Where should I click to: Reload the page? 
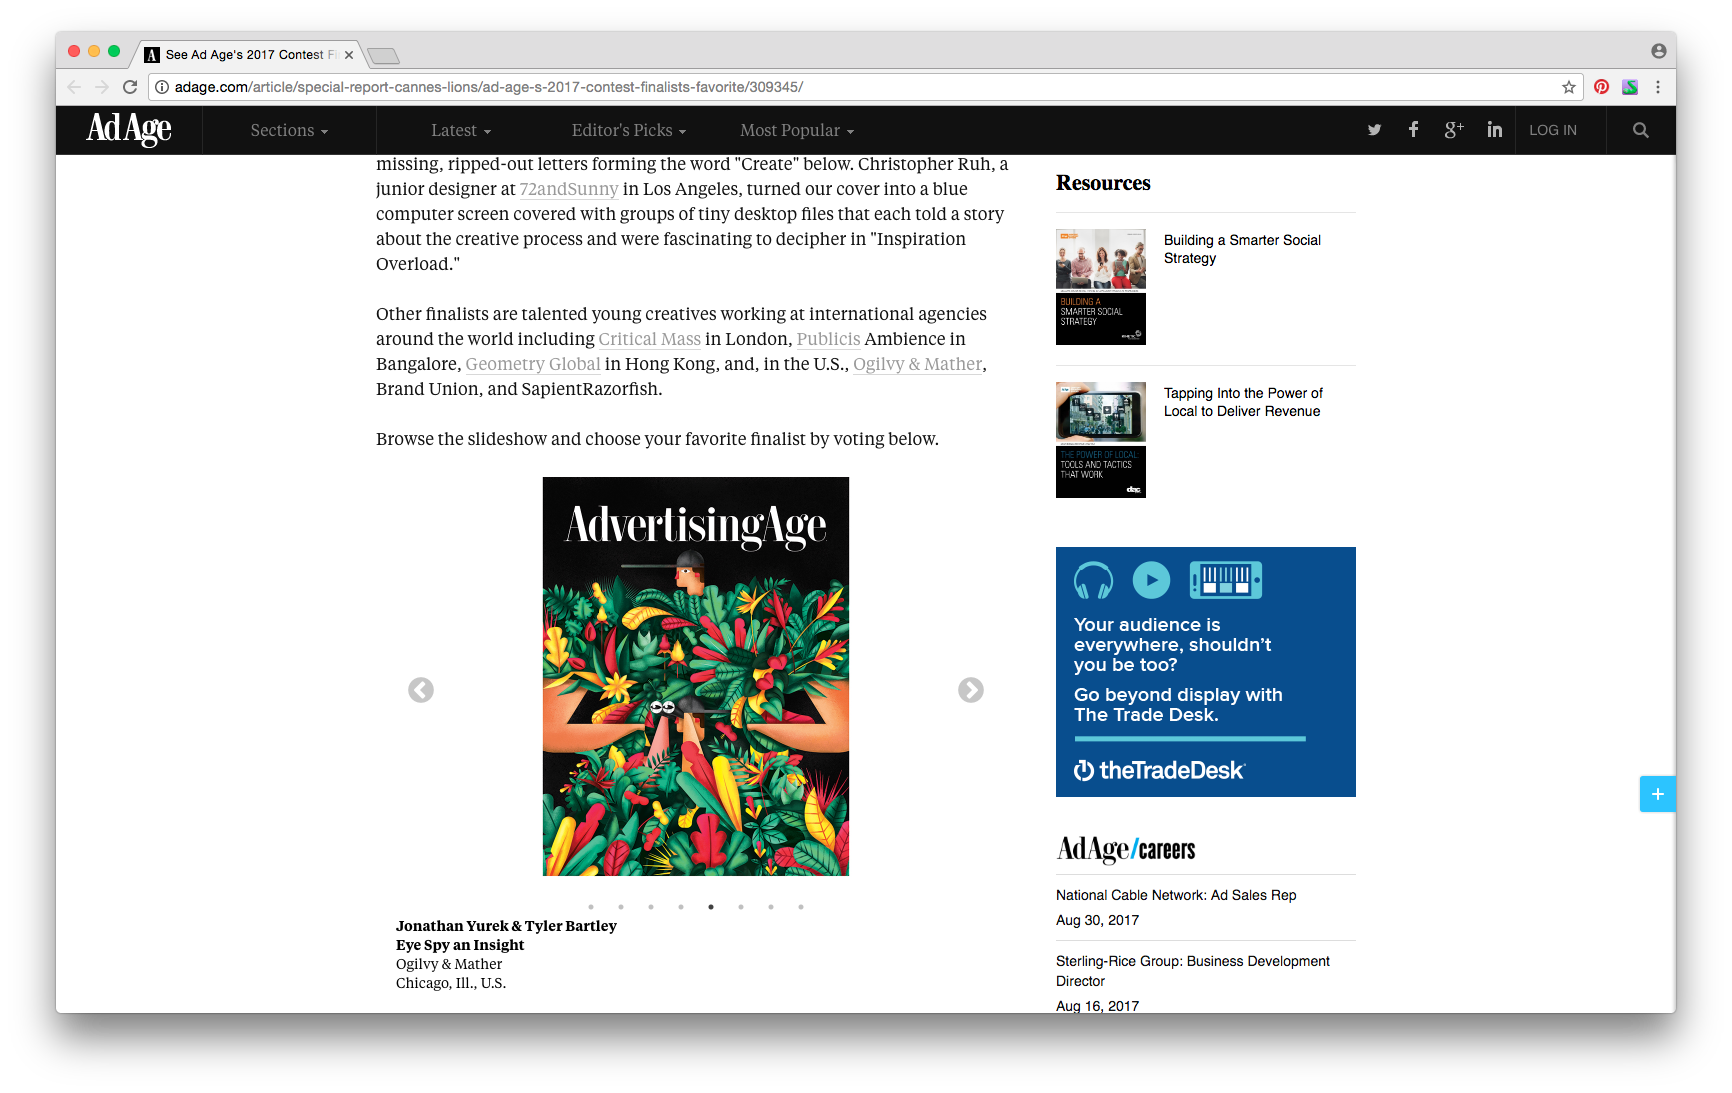pyautogui.click(x=130, y=87)
